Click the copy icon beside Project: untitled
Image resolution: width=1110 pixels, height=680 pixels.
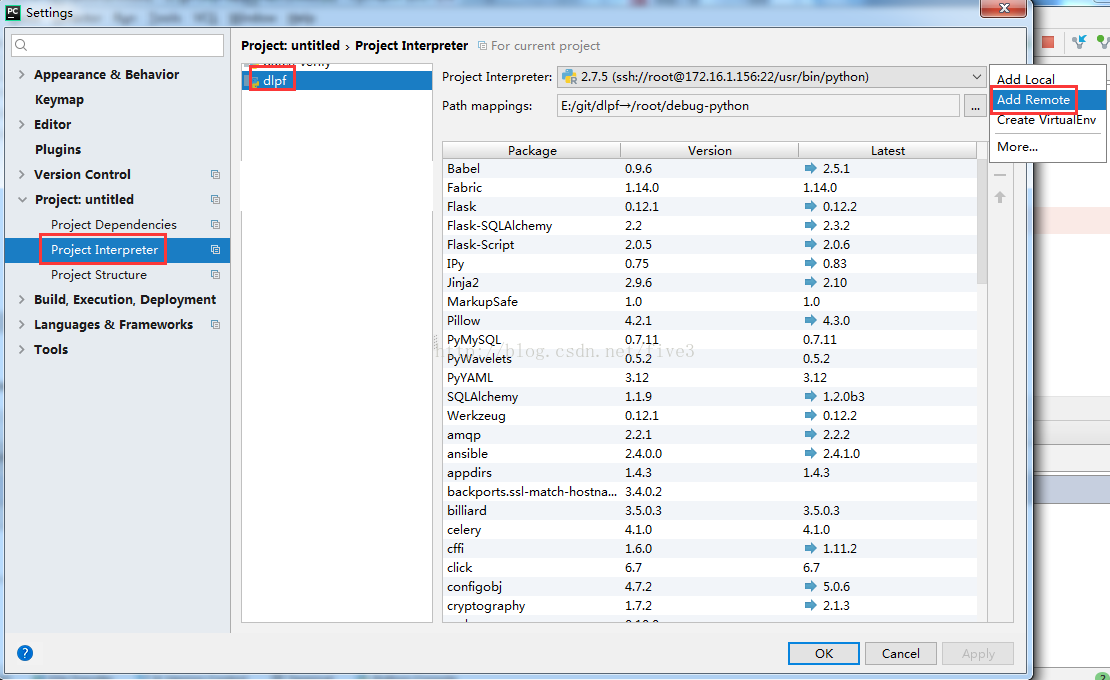pyautogui.click(x=215, y=200)
